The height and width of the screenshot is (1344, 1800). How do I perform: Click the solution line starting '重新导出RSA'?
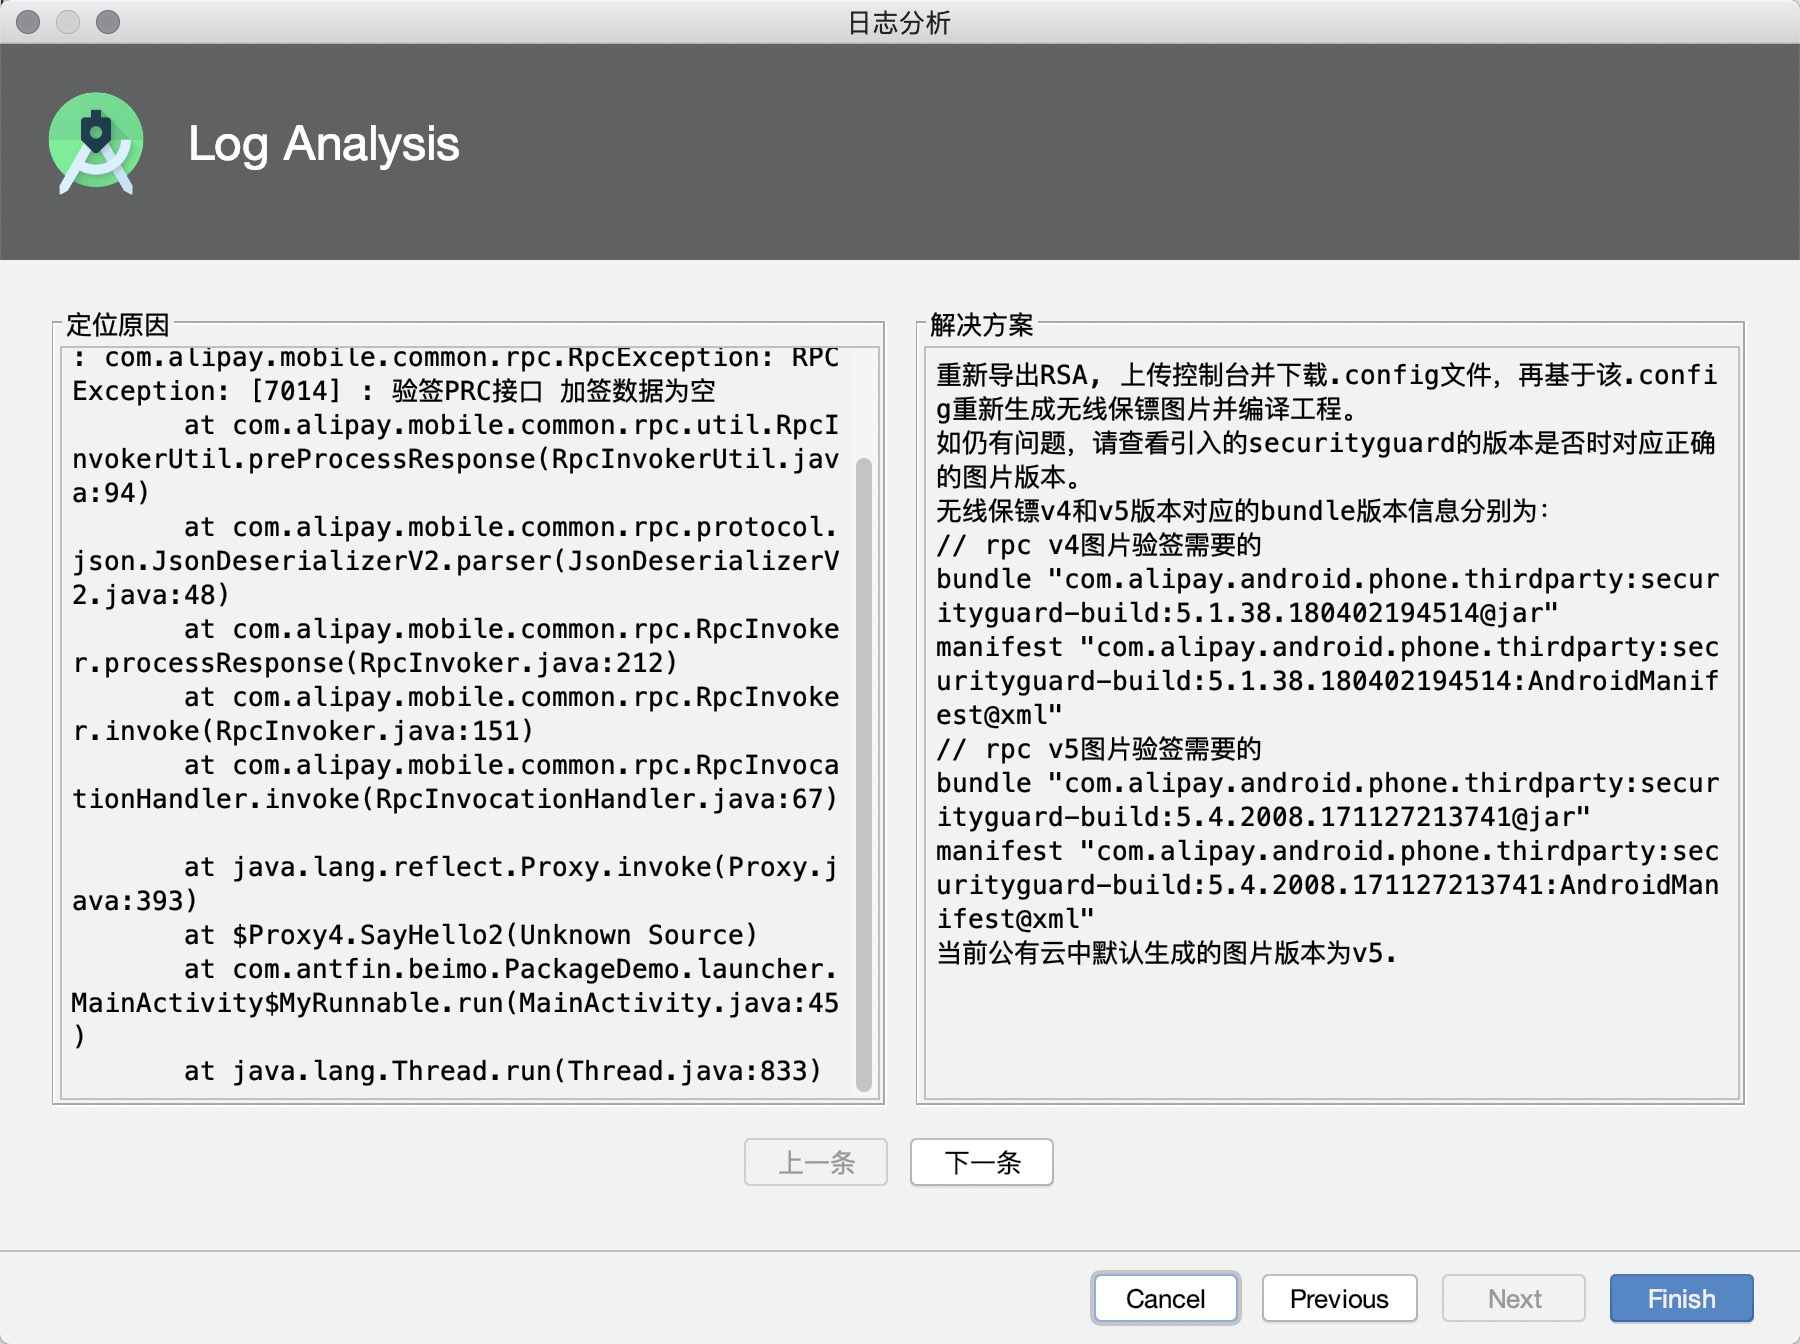pyautogui.click(x=1327, y=375)
